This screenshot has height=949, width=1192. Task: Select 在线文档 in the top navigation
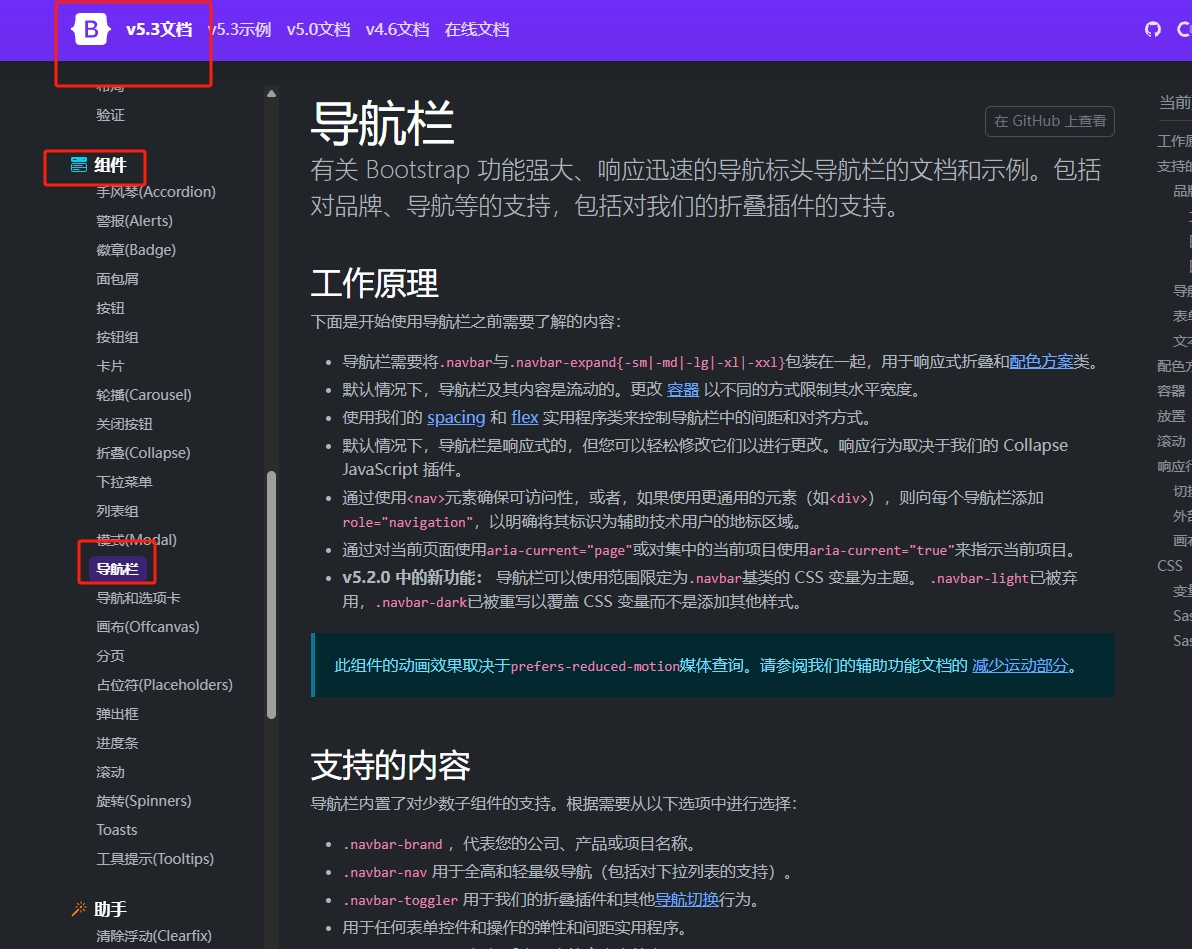click(478, 30)
